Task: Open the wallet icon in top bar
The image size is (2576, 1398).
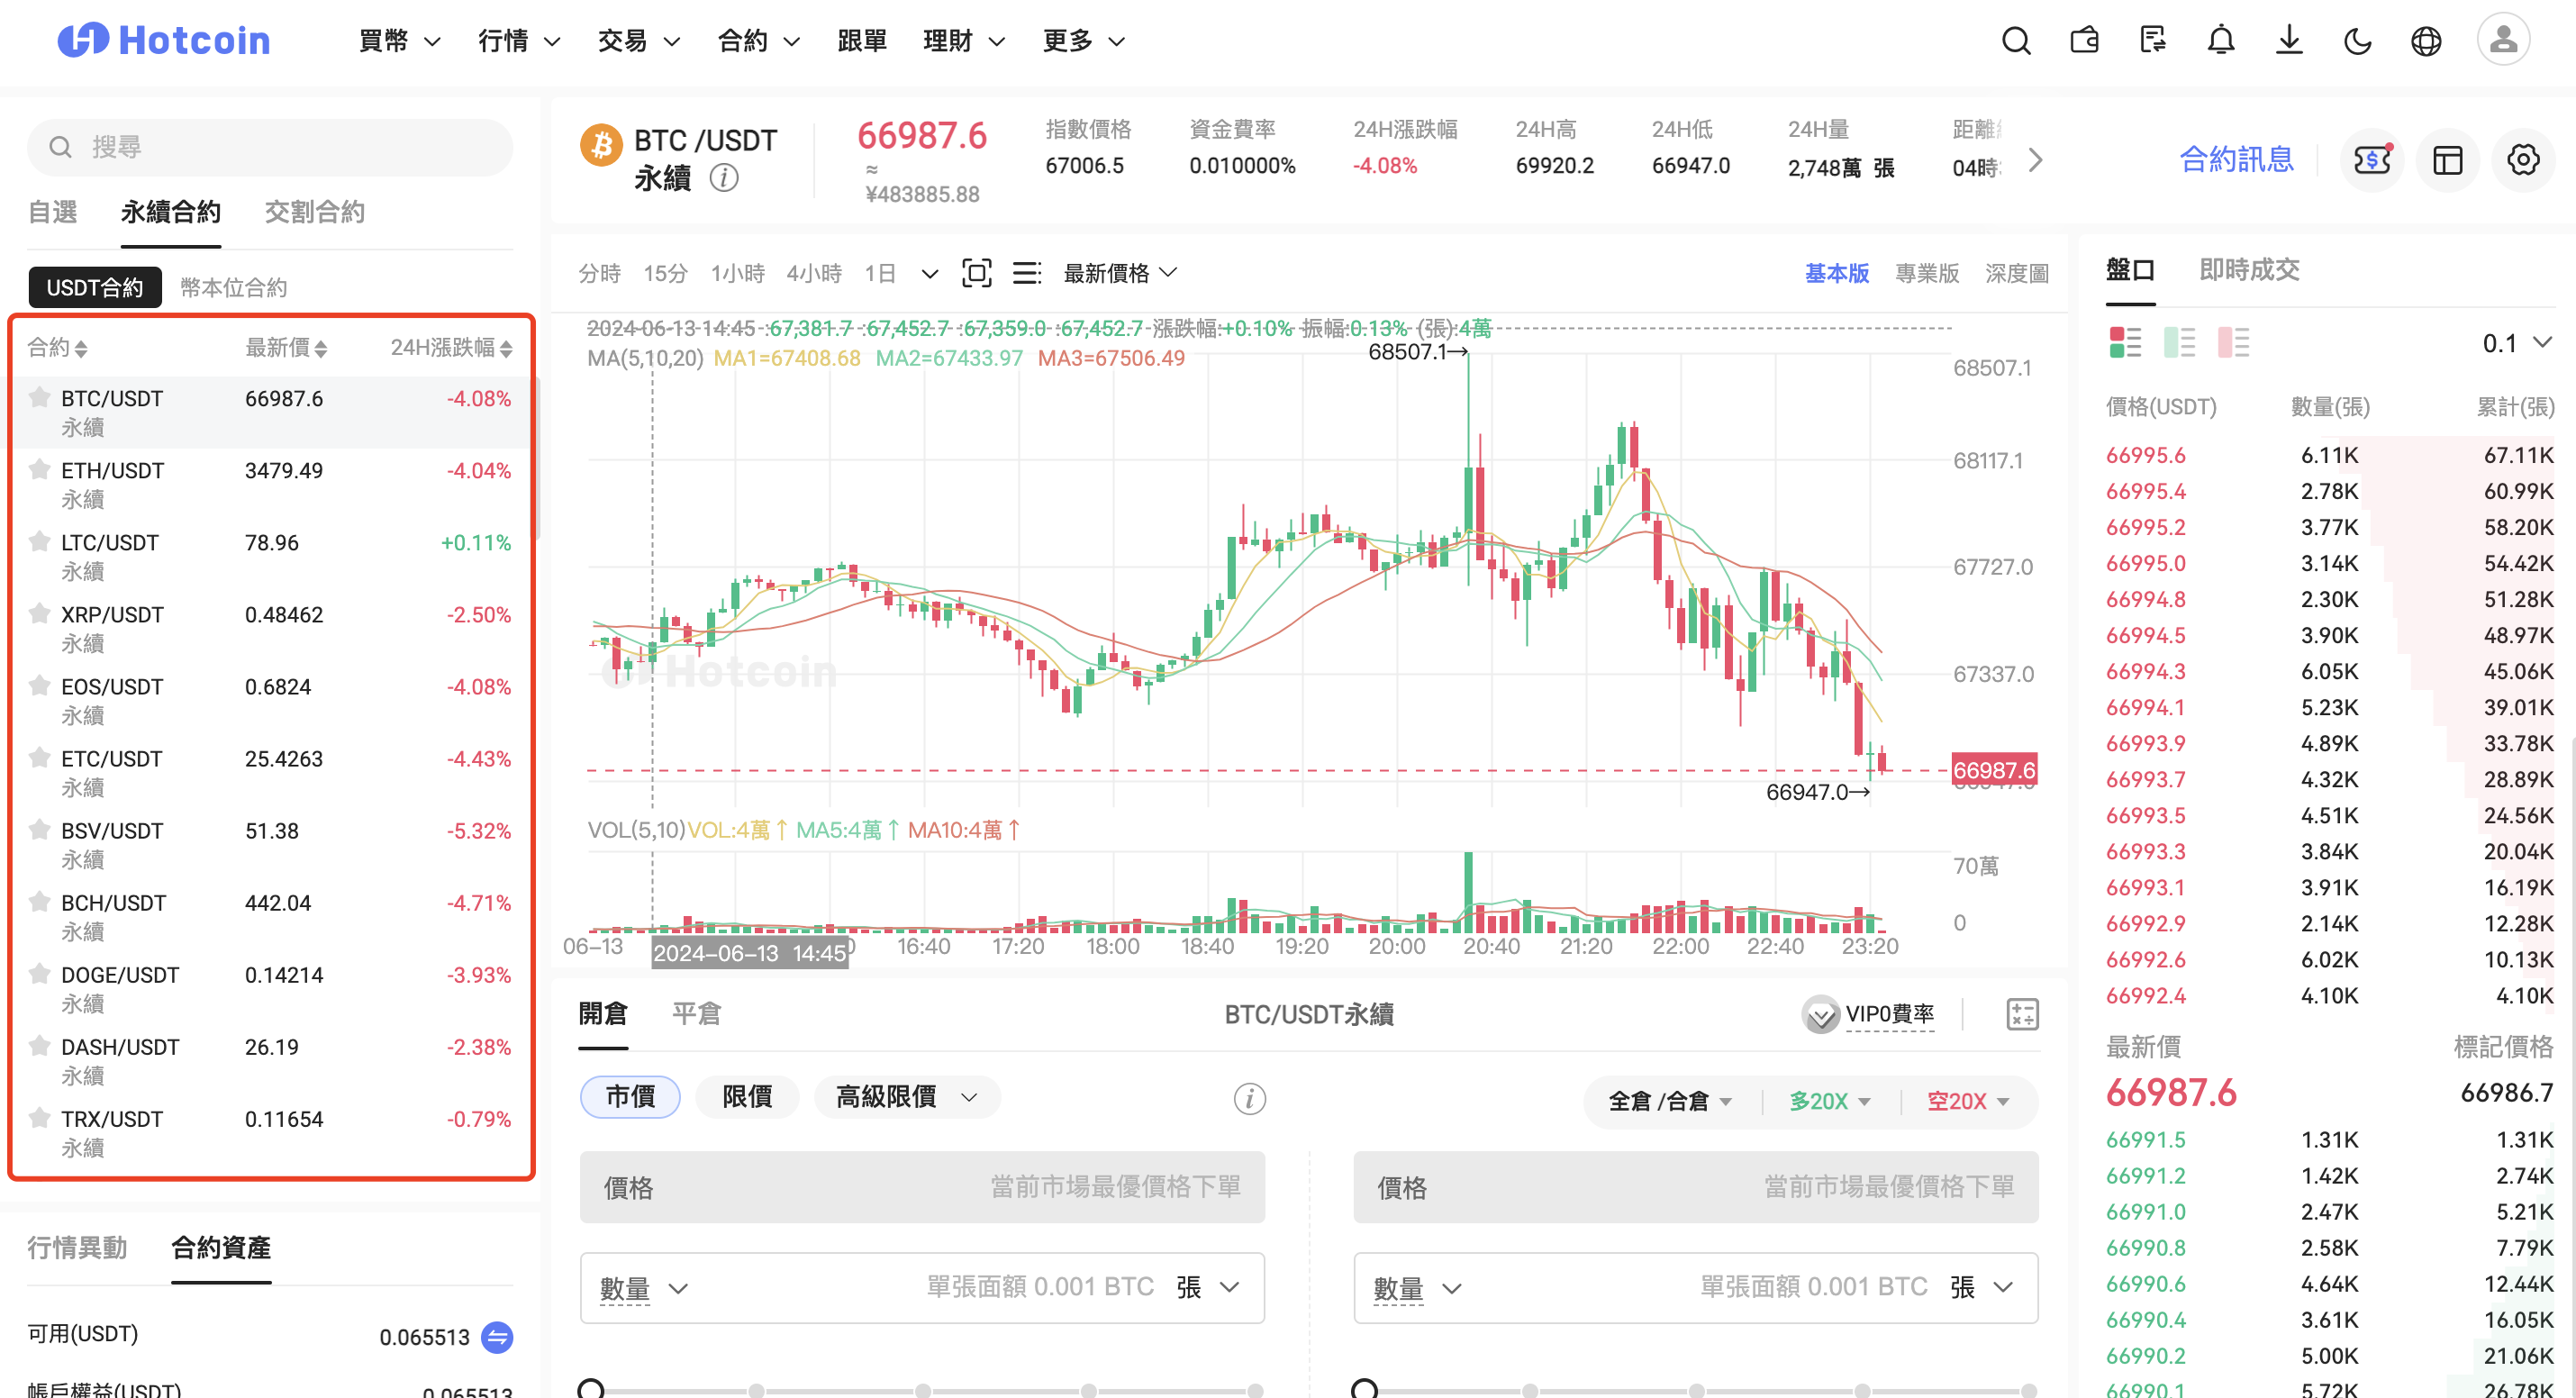Action: click(2084, 41)
